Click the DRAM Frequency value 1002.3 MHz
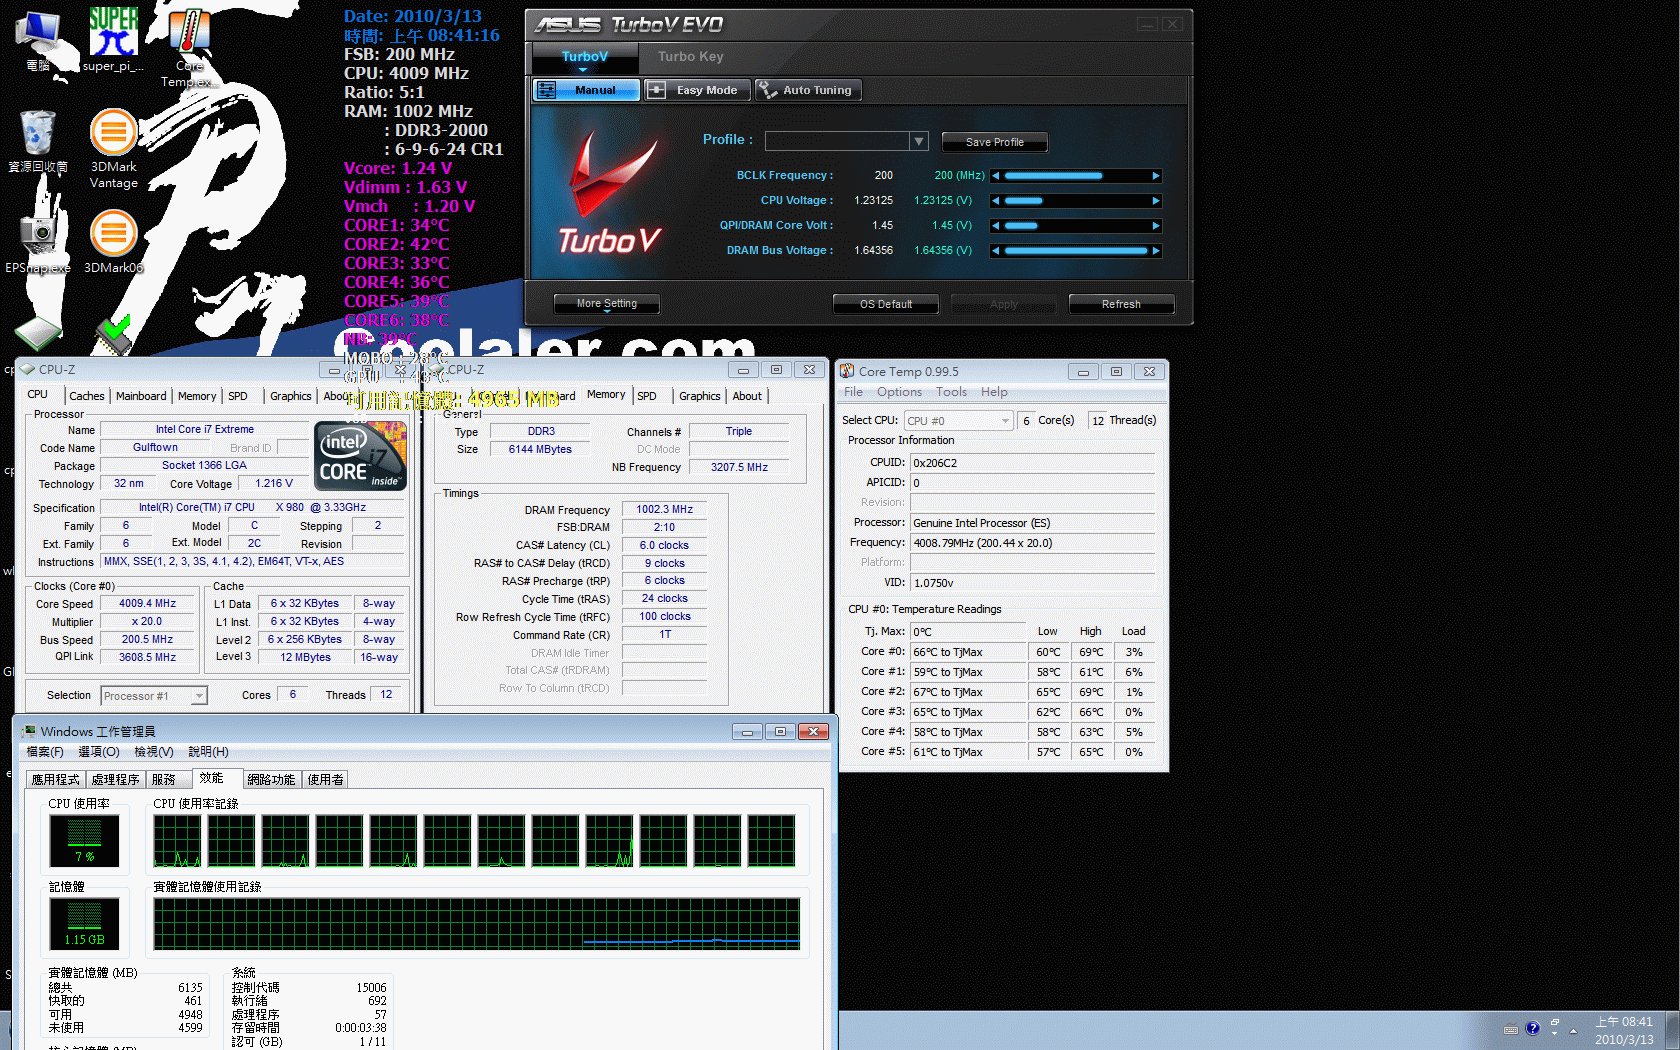 [665, 510]
